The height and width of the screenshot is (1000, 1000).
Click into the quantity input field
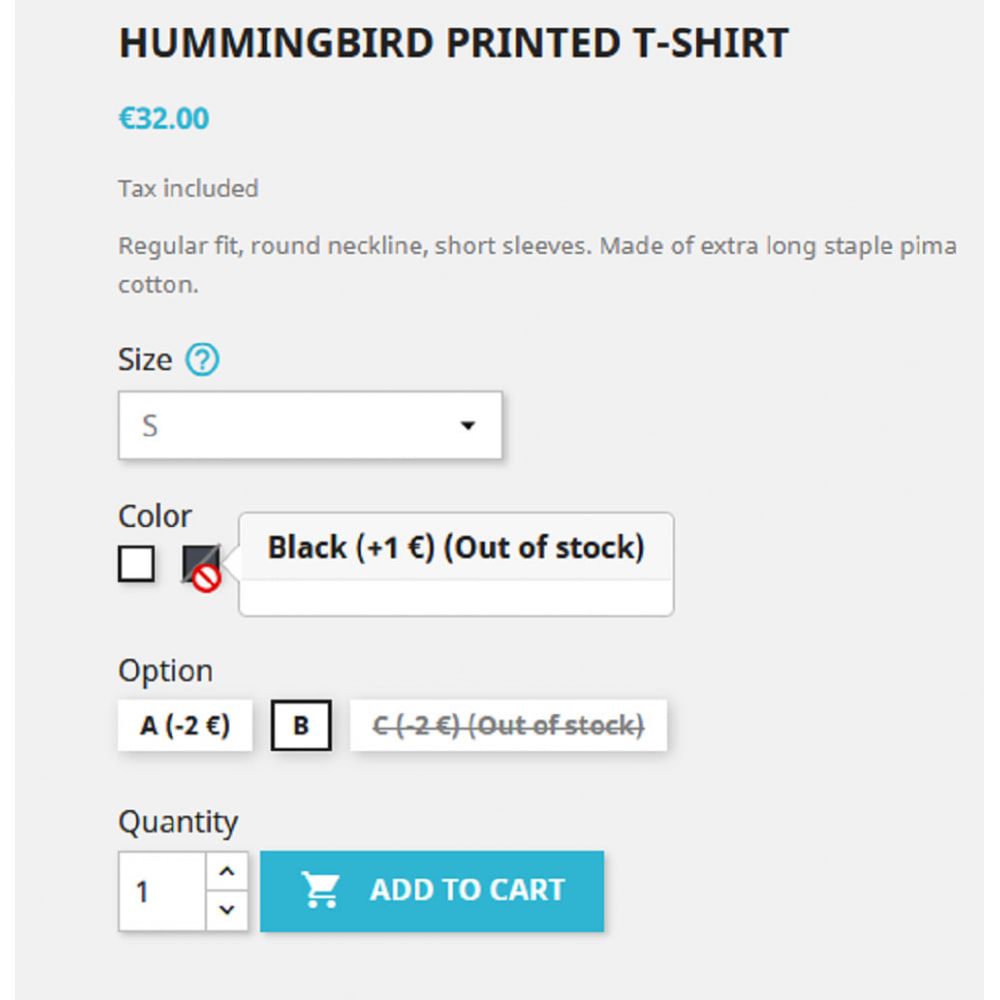[162, 891]
